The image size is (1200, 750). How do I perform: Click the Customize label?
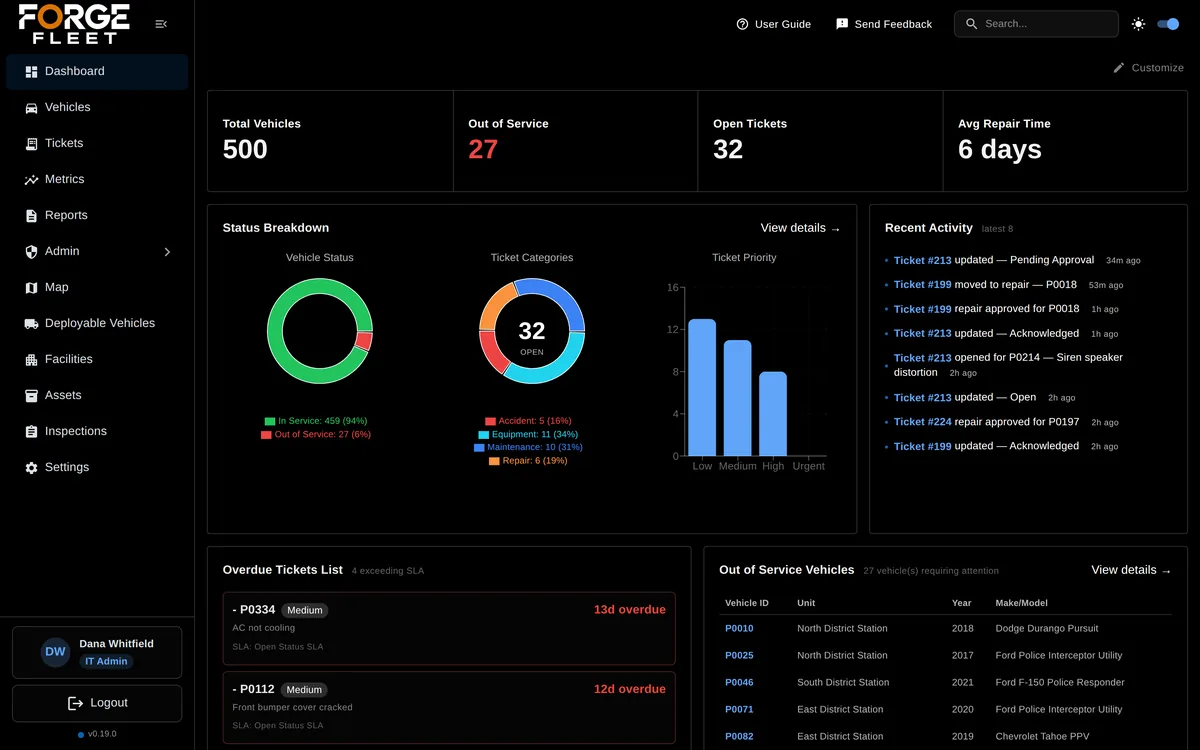coord(1158,68)
